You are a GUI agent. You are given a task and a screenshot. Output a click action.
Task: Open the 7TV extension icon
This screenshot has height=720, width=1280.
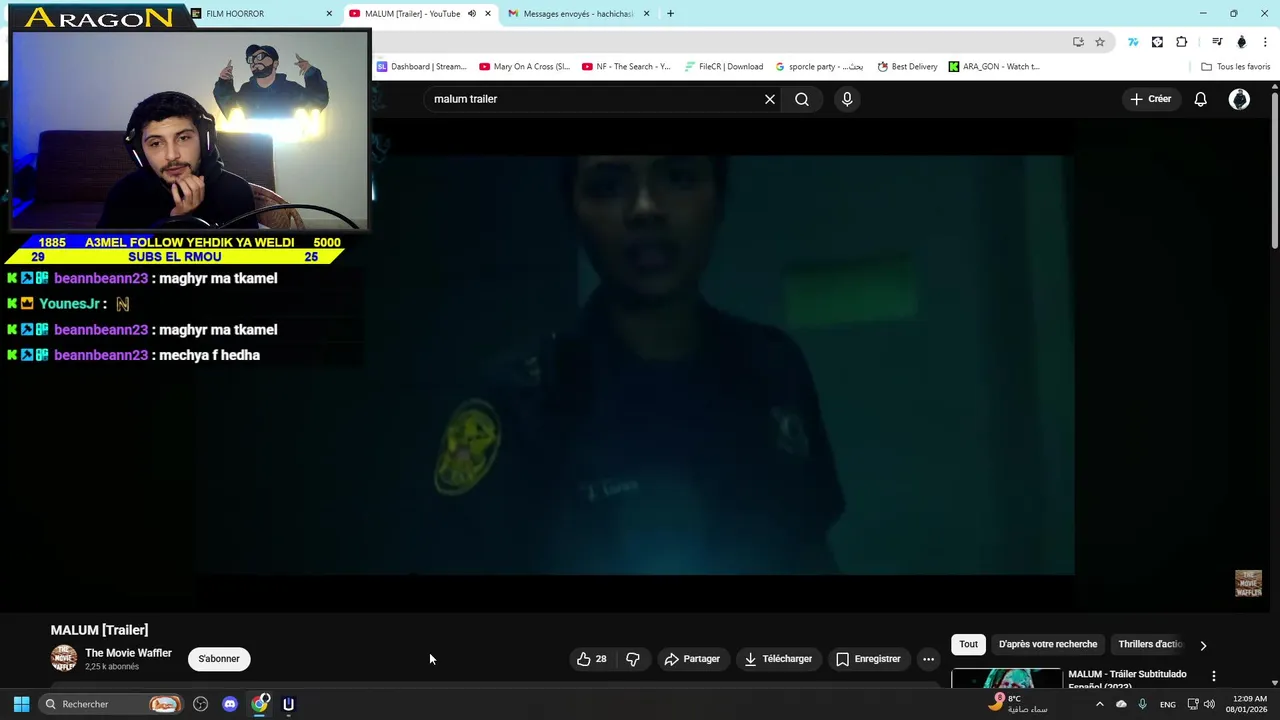(1133, 42)
